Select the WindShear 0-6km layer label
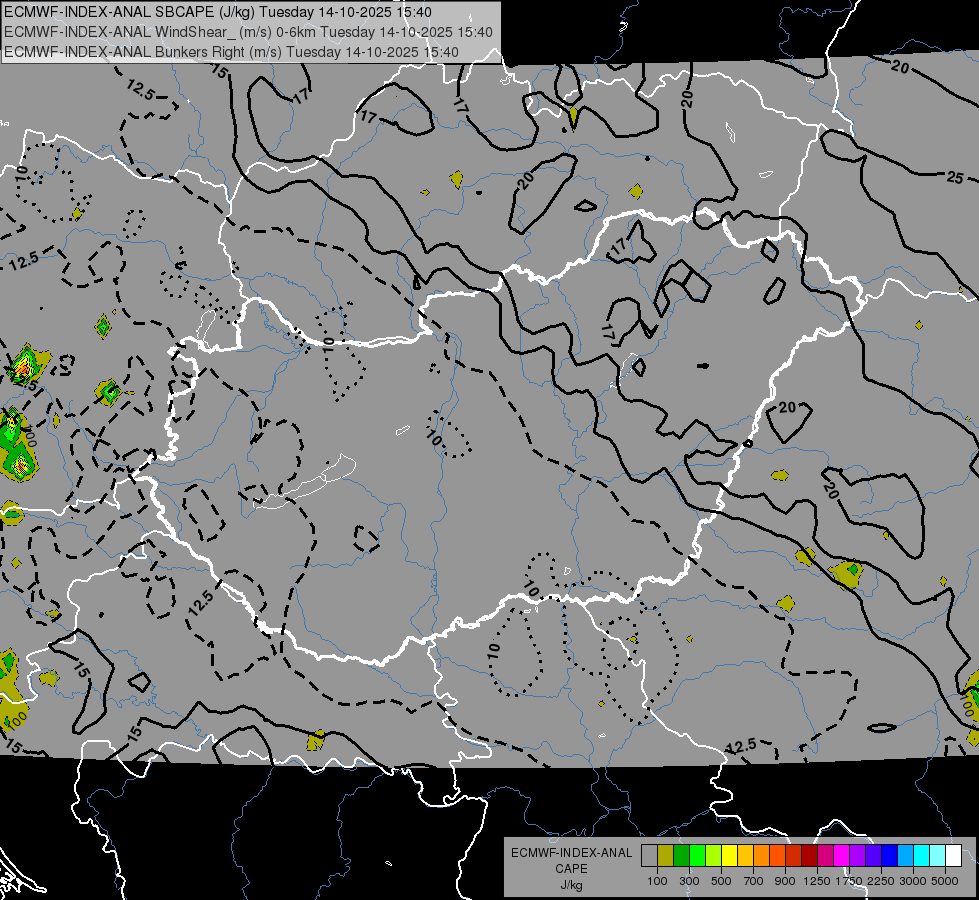 pyautogui.click(x=248, y=32)
